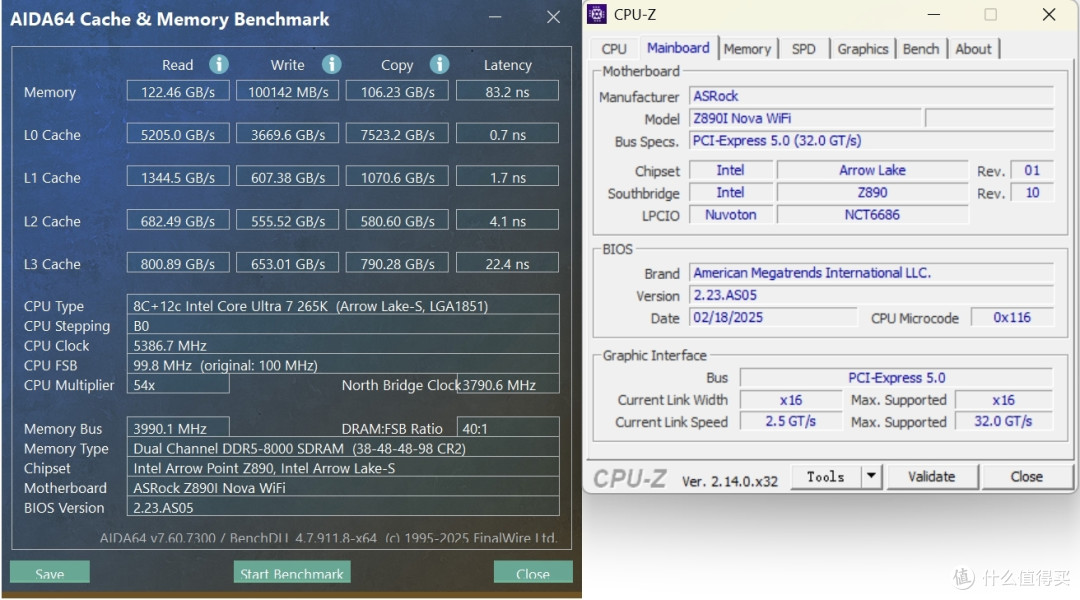Click the L0 Cache Read value 5205.0 GB/s
Image resolution: width=1080 pixels, height=600 pixels.
pos(178,134)
